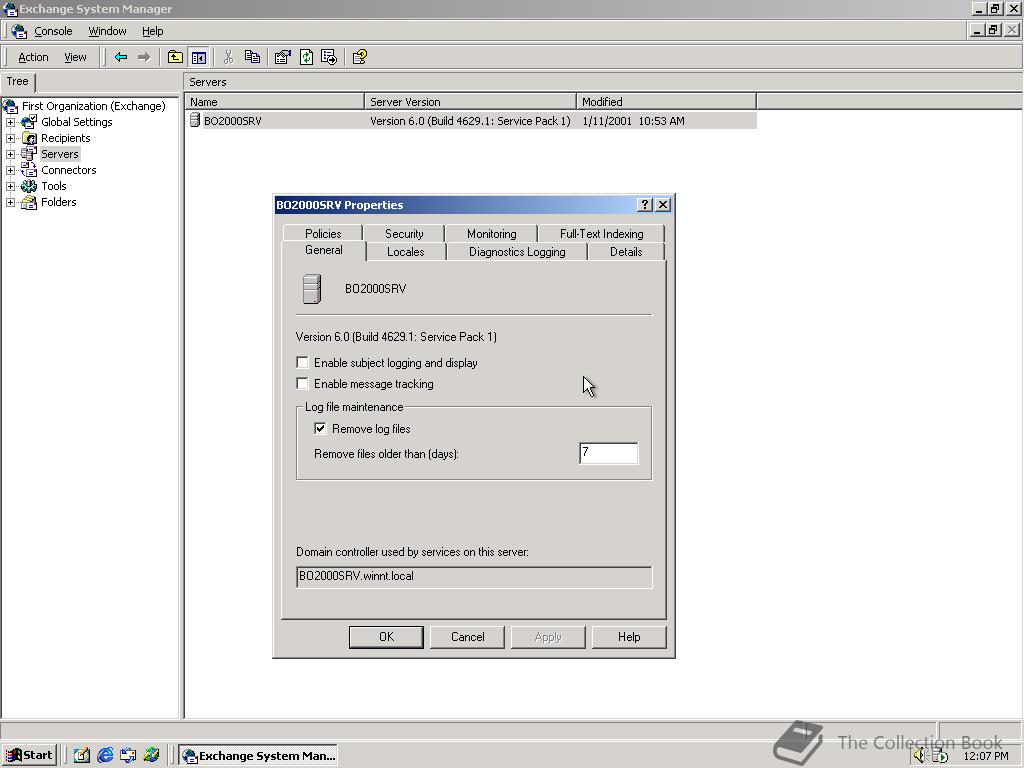Open the View menu
Screen dimensions: 1024x768
pyautogui.click(x=75, y=57)
